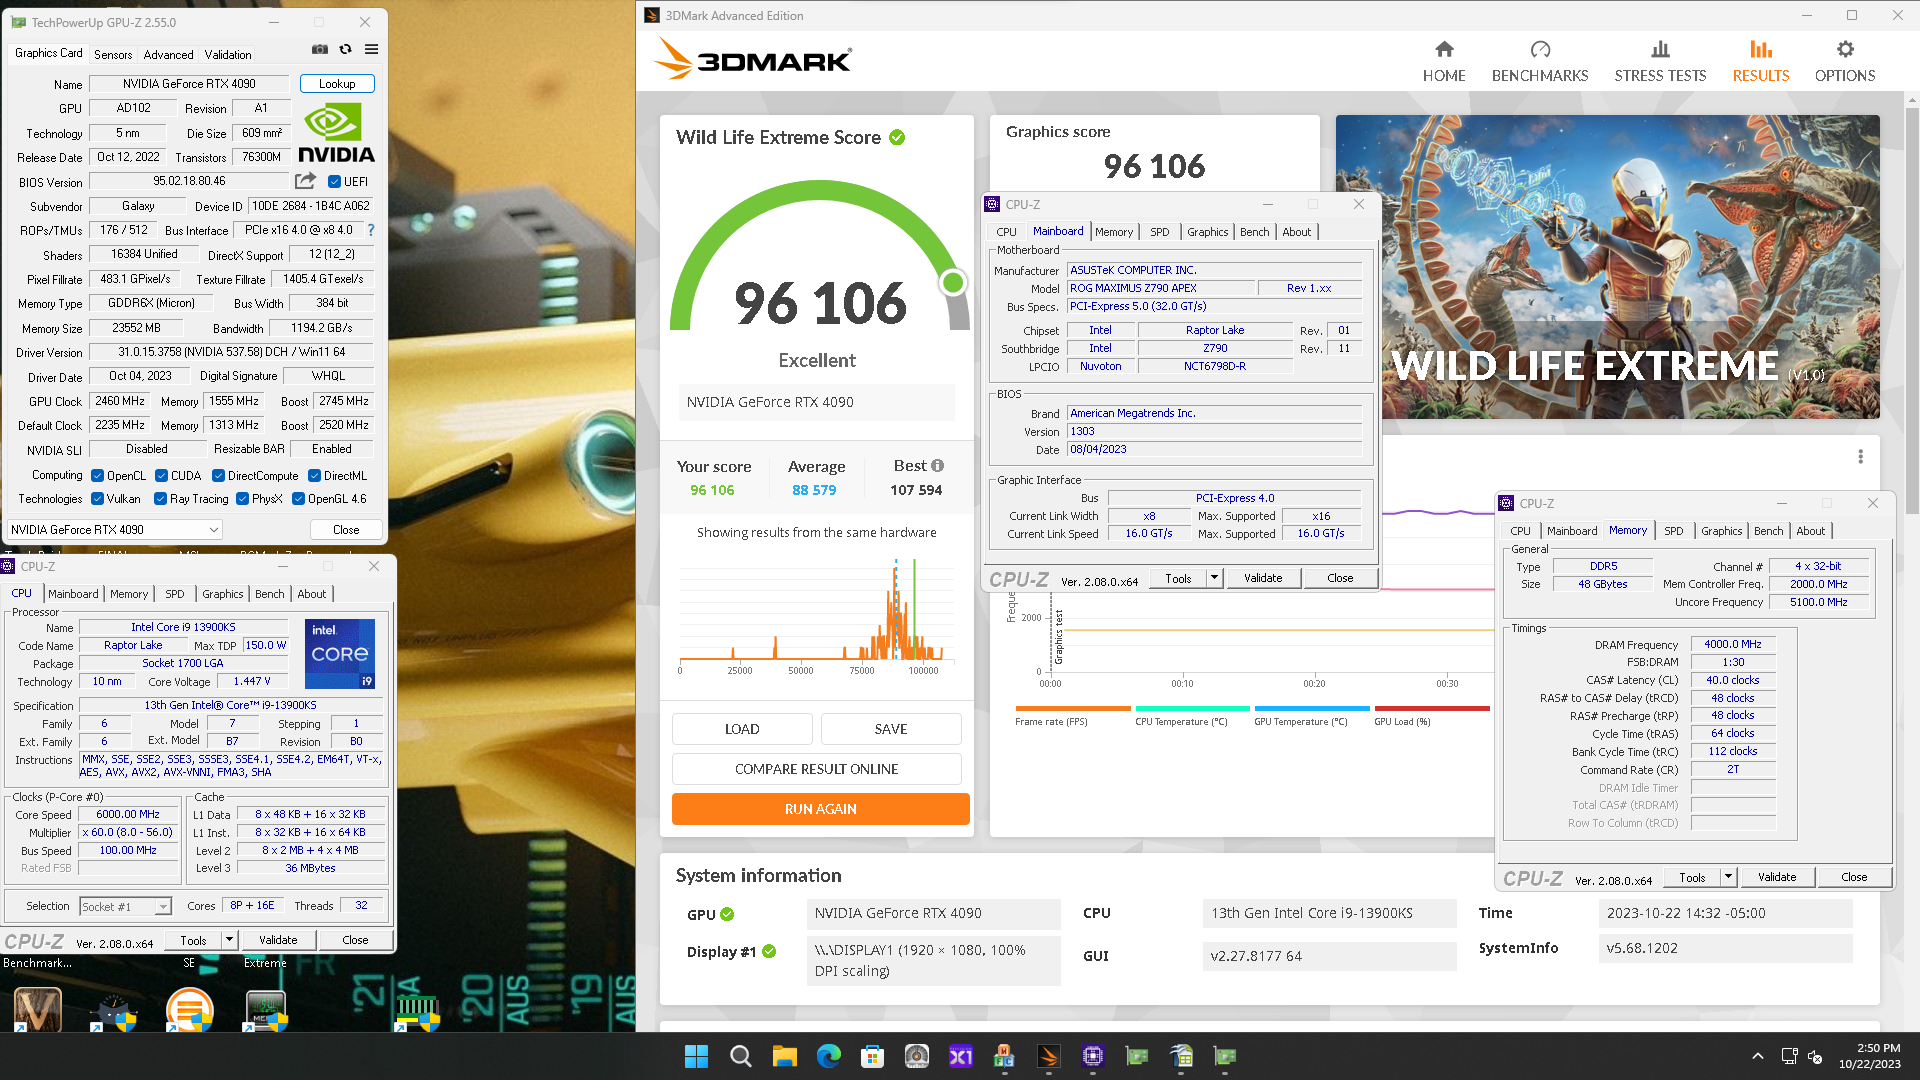Click the Frame rate (FPS) legend color bar
The width and height of the screenshot is (1920, 1080).
pyautogui.click(x=1072, y=708)
